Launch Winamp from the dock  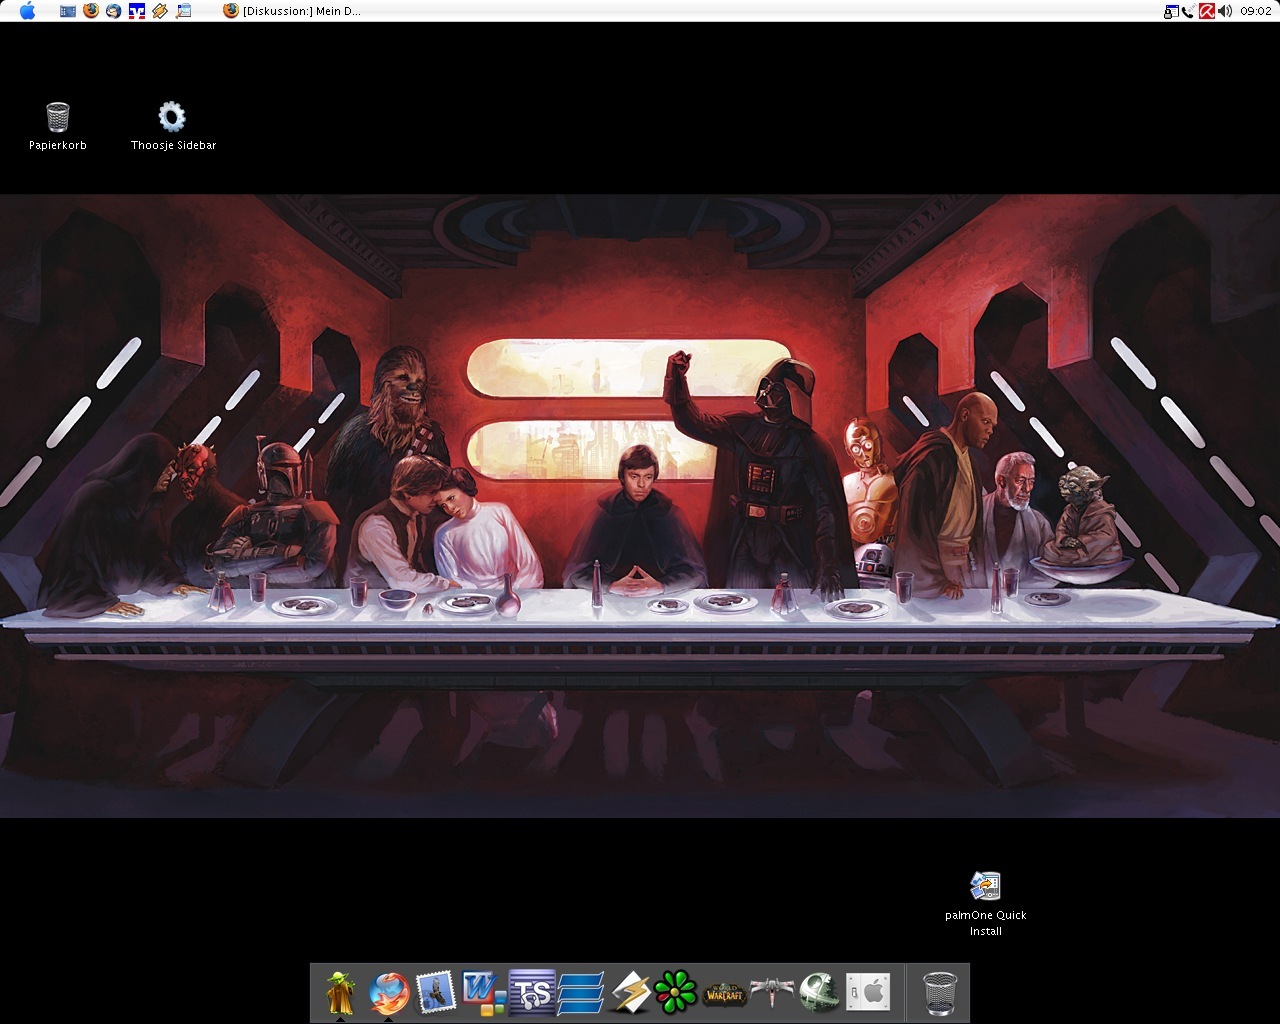629,992
